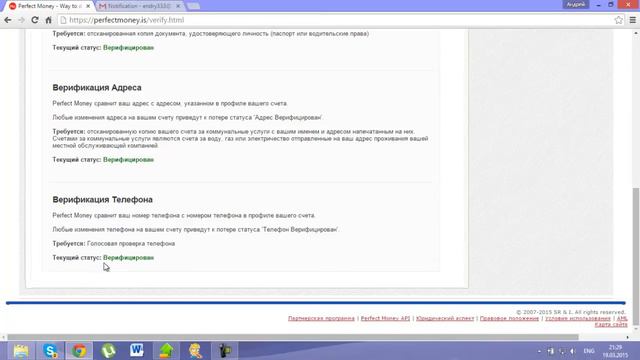The height and width of the screenshot is (360, 640).
Task: Open uTorrent from the taskbar
Action: pos(109,351)
